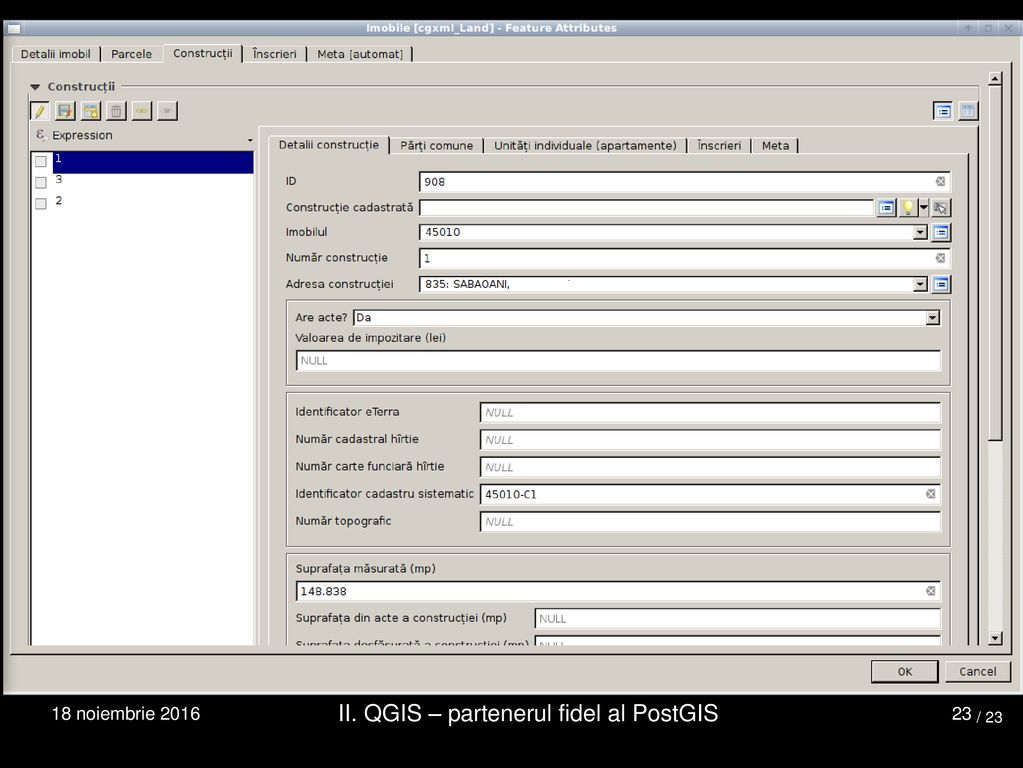Click the Expression epsilon icon

coord(40,135)
